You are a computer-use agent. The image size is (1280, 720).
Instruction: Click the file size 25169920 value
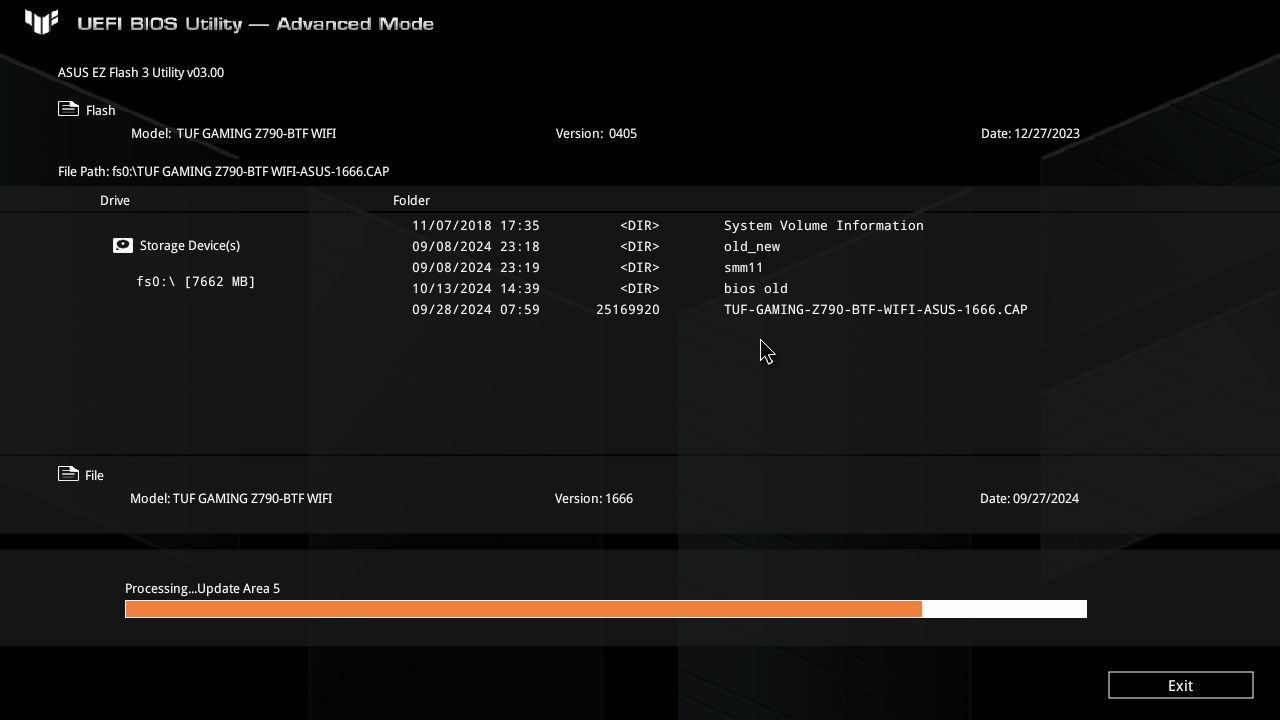click(x=628, y=309)
